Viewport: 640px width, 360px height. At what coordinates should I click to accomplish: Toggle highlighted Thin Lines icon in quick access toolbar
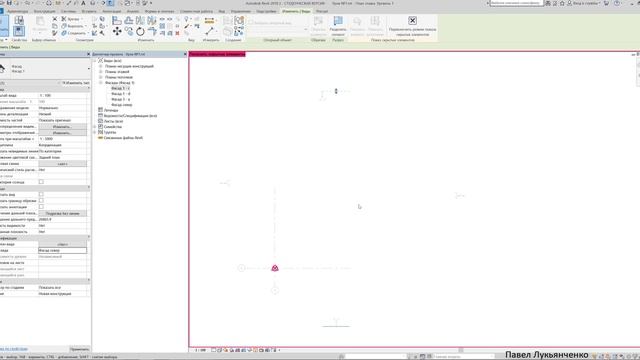coord(110,3)
